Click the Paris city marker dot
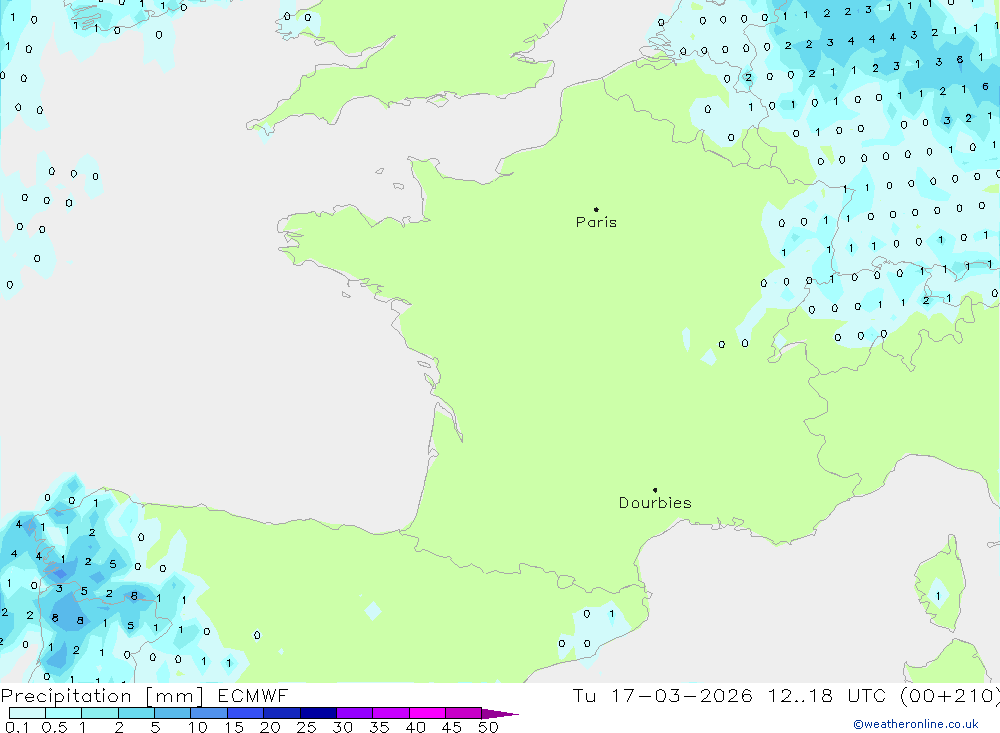 pos(596,209)
